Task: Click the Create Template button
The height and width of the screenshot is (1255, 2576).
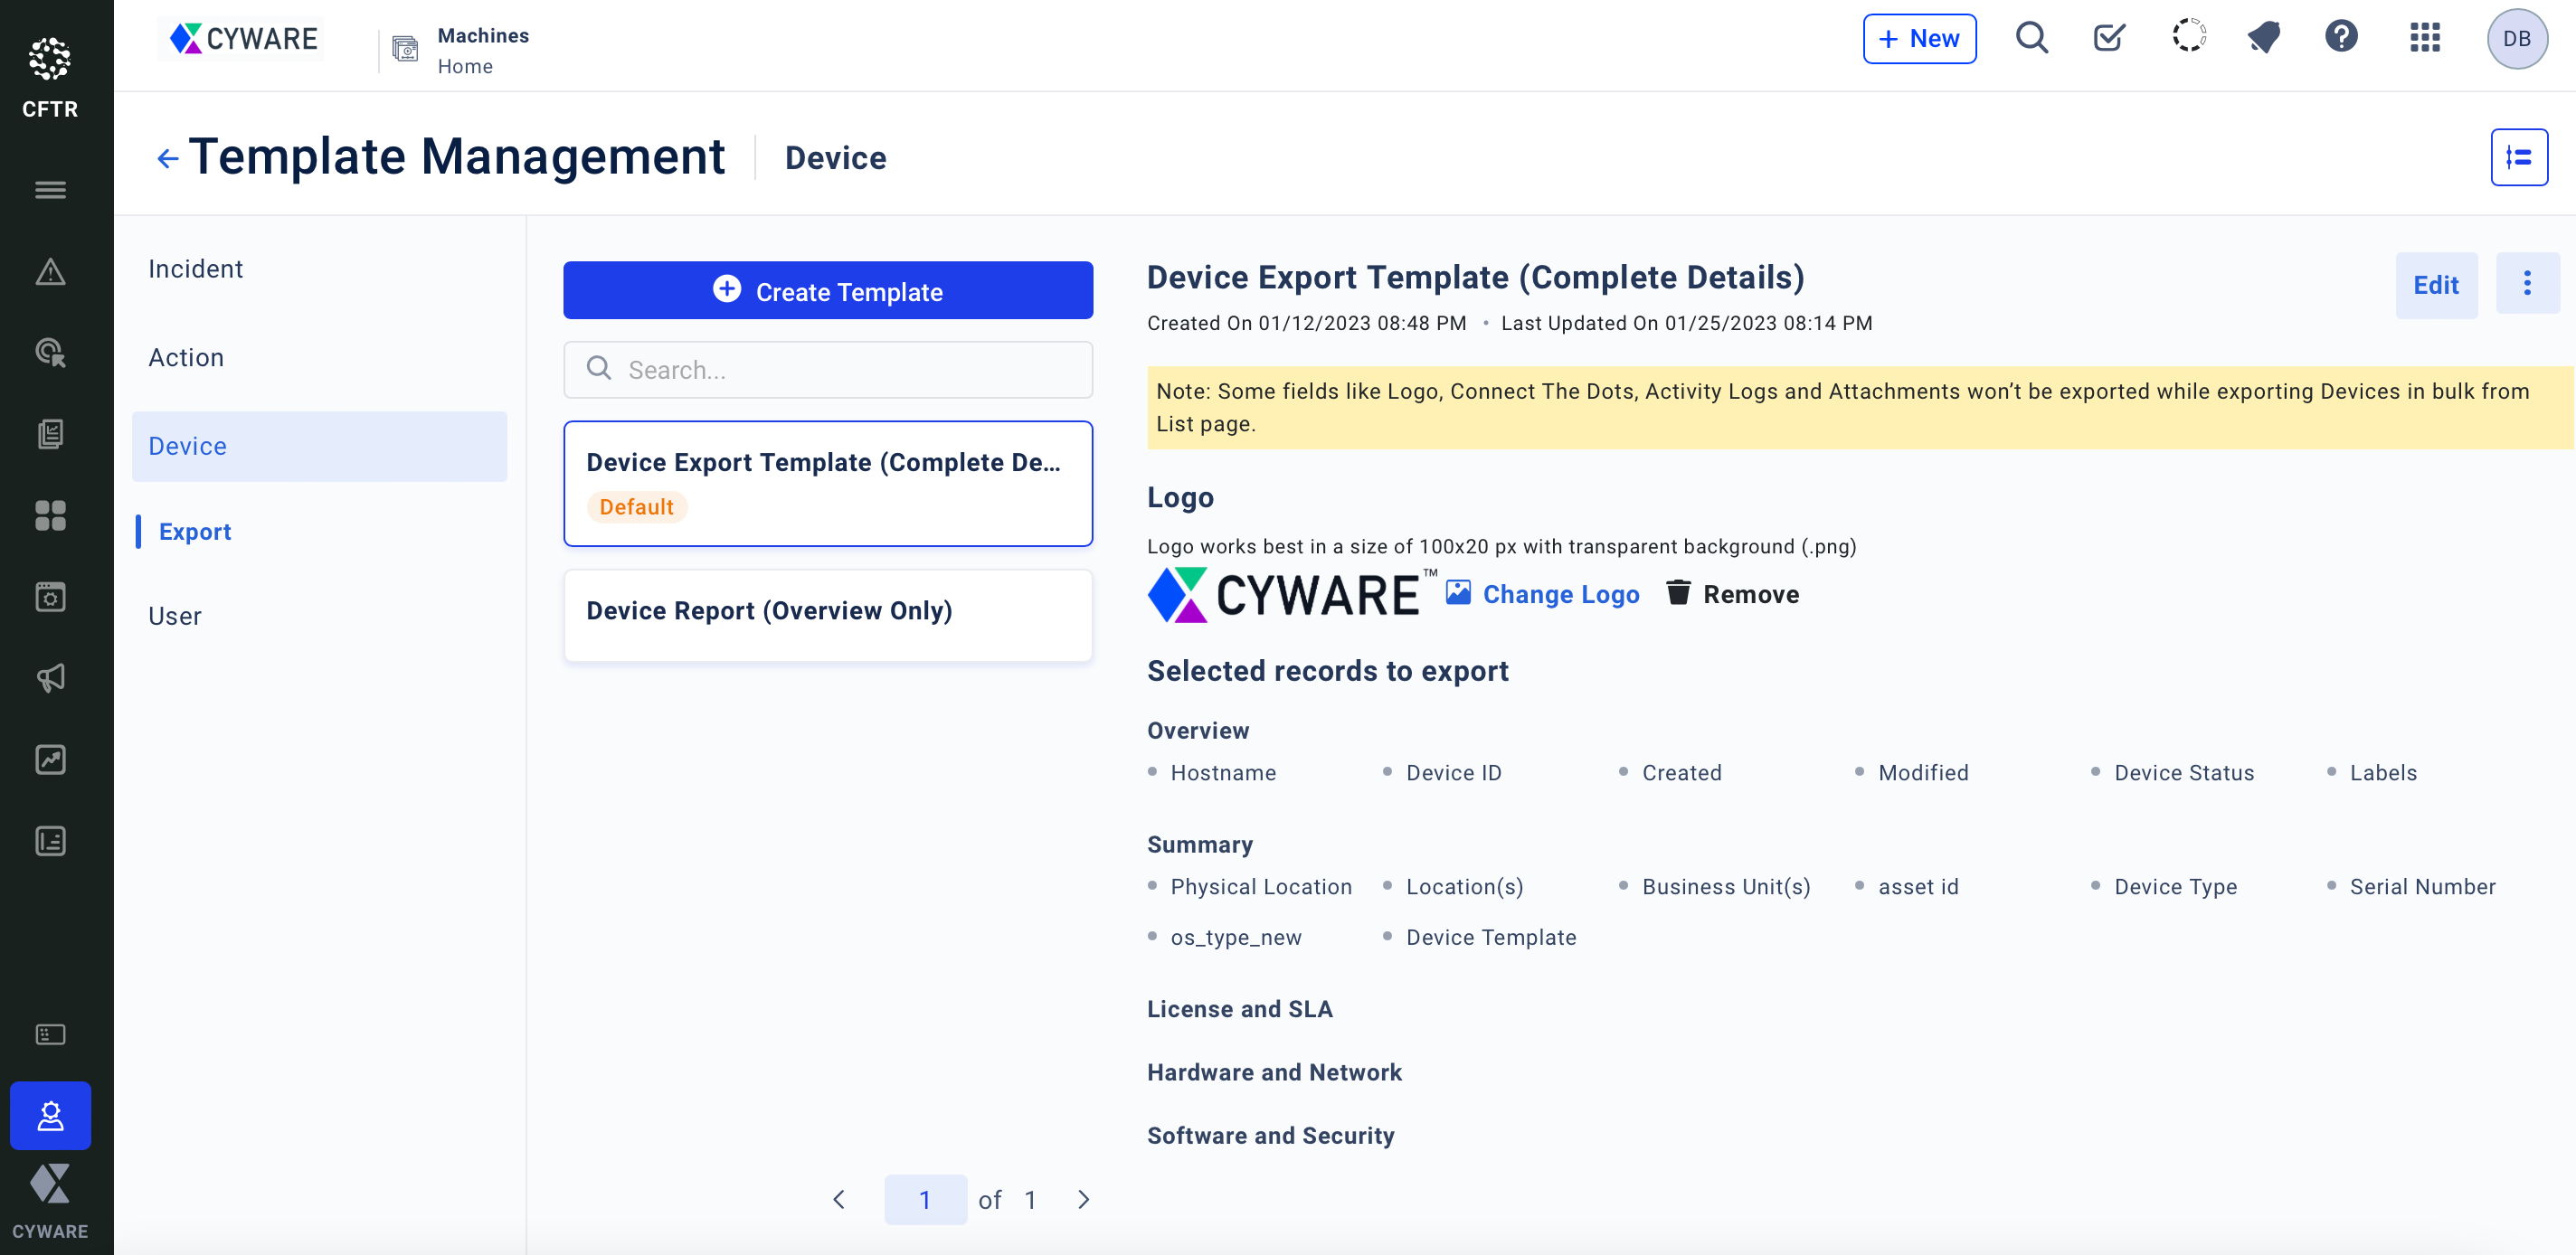Action: [x=827, y=291]
